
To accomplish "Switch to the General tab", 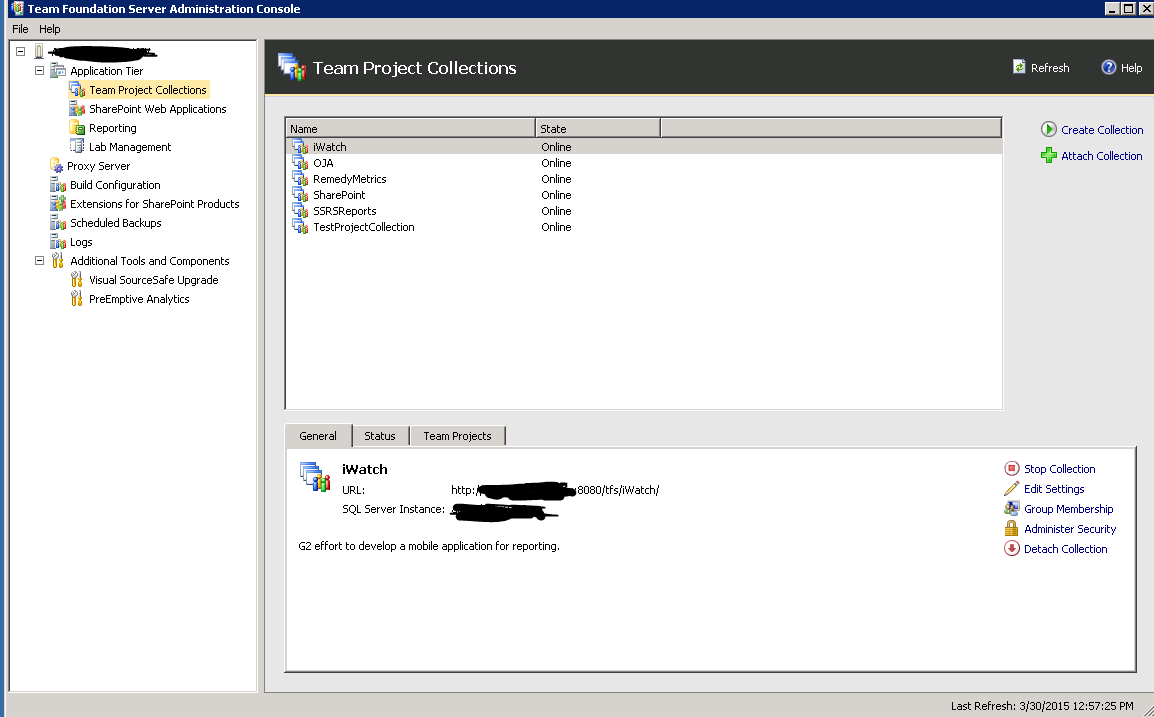I will (318, 436).
